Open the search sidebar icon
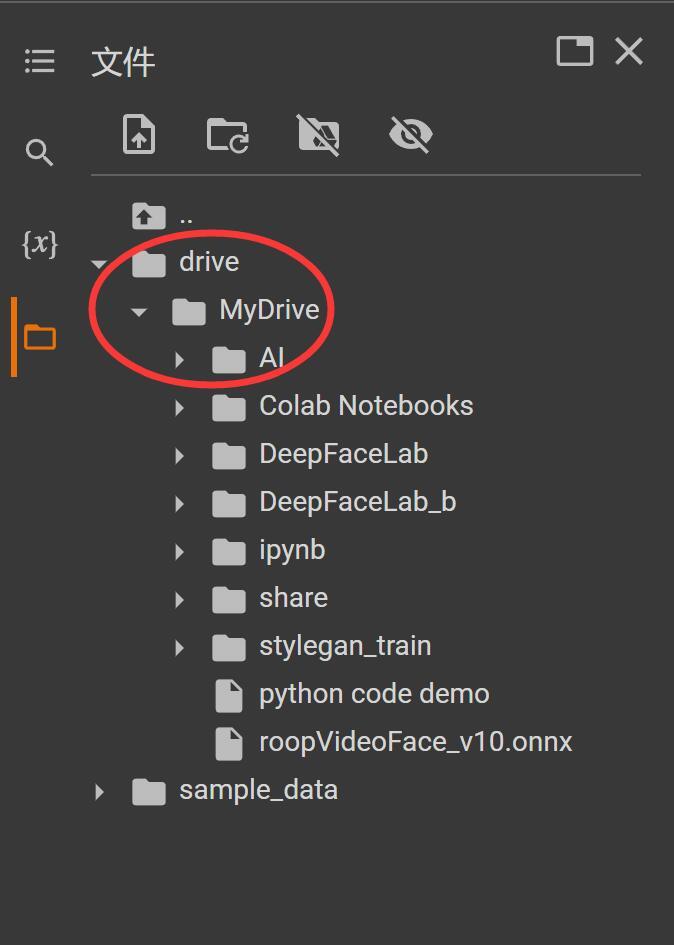Image resolution: width=674 pixels, height=945 pixels. click(39, 152)
